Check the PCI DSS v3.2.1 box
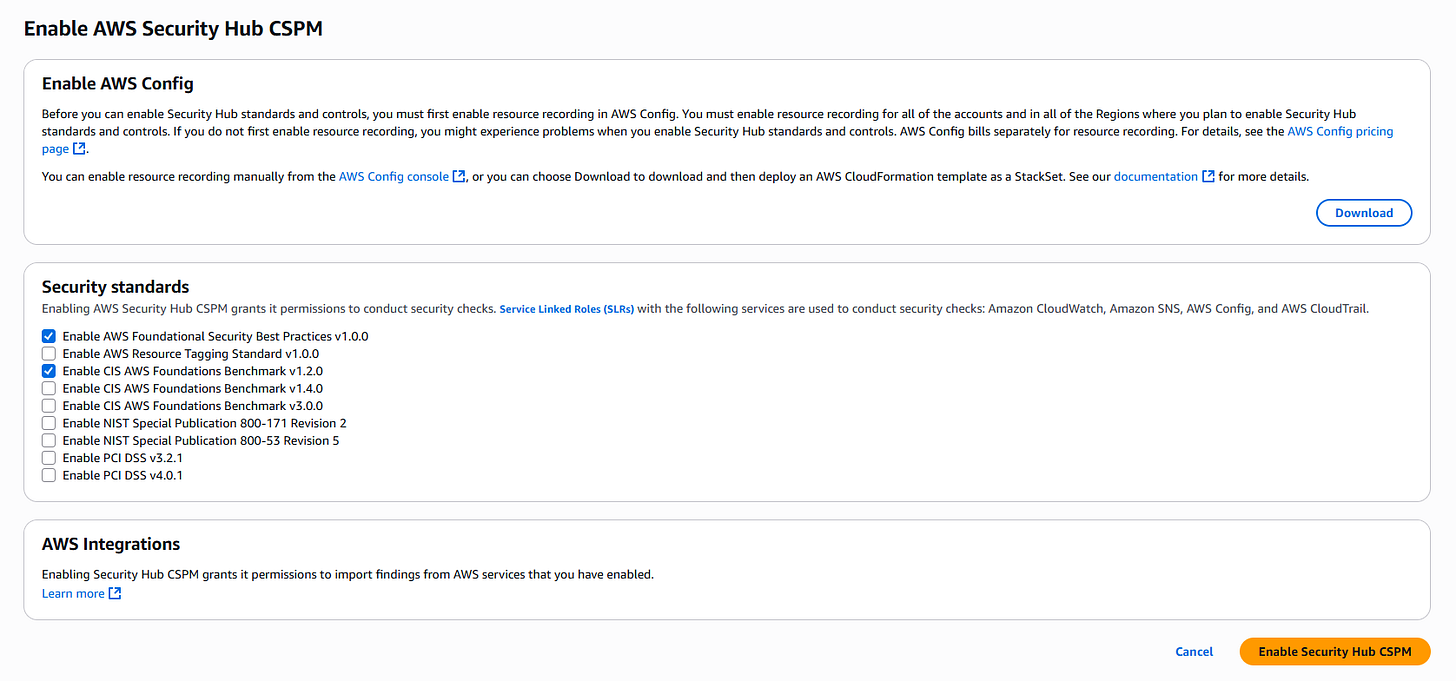This screenshot has height=681, width=1456. click(49, 458)
